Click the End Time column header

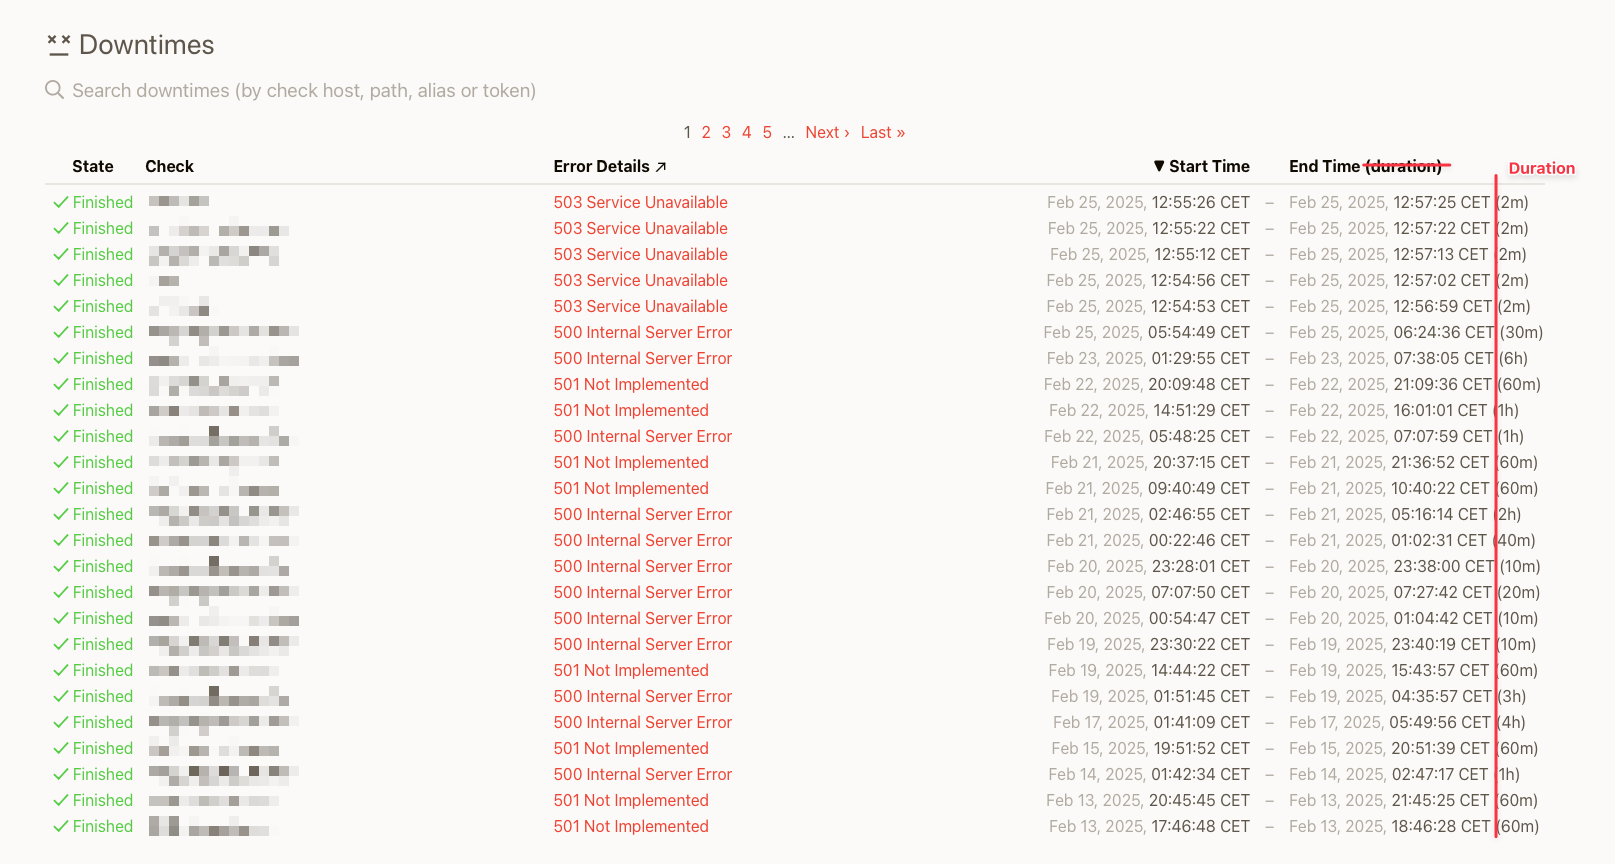coord(1324,166)
